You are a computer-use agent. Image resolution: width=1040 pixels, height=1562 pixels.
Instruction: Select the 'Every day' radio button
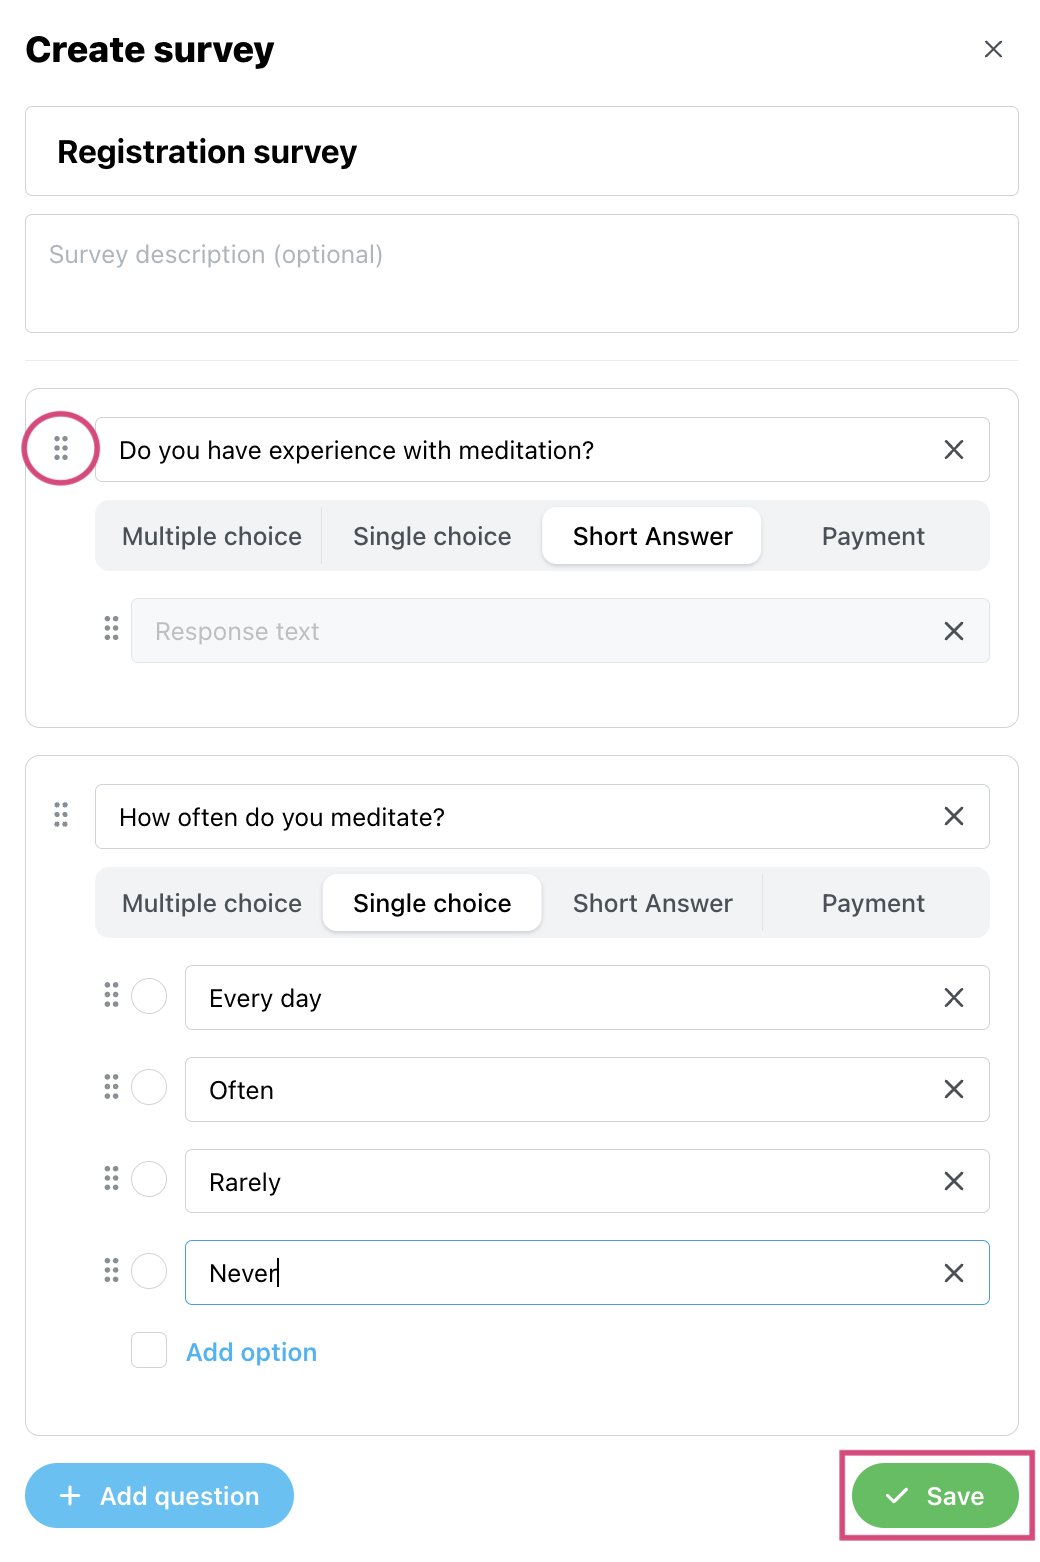(149, 996)
